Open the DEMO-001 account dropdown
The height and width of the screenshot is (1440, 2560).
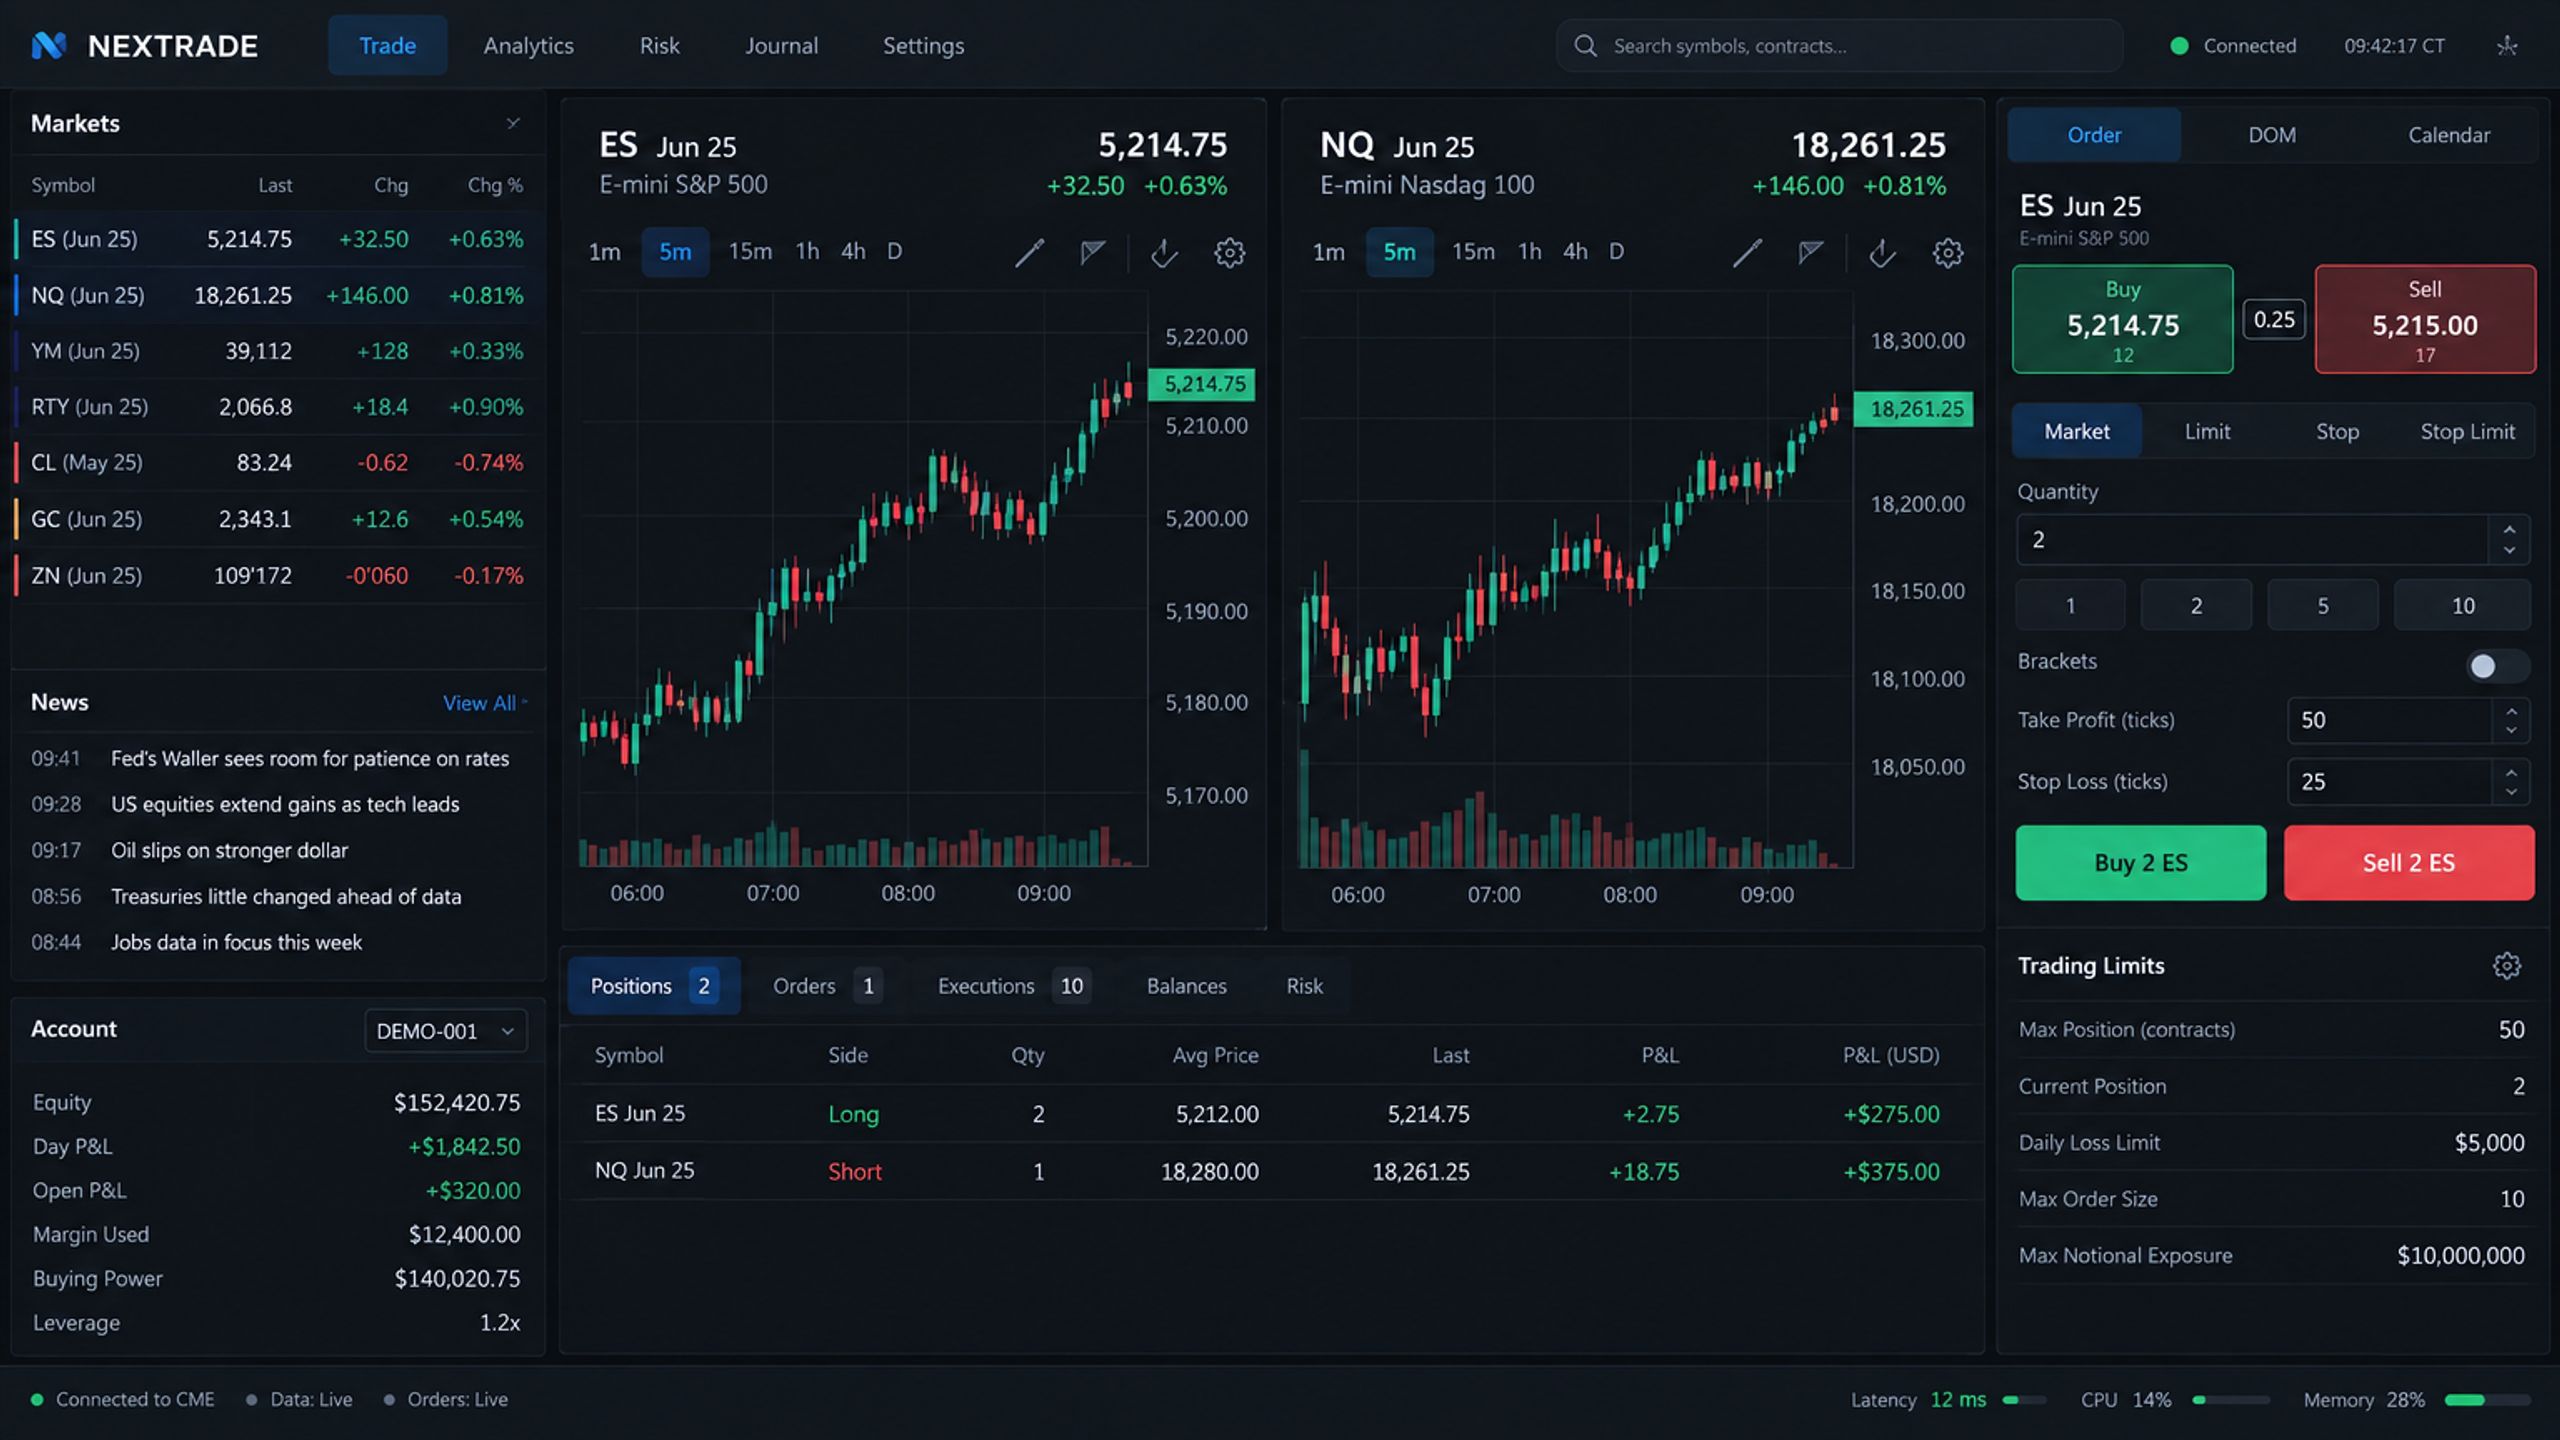click(x=446, y=1031)
